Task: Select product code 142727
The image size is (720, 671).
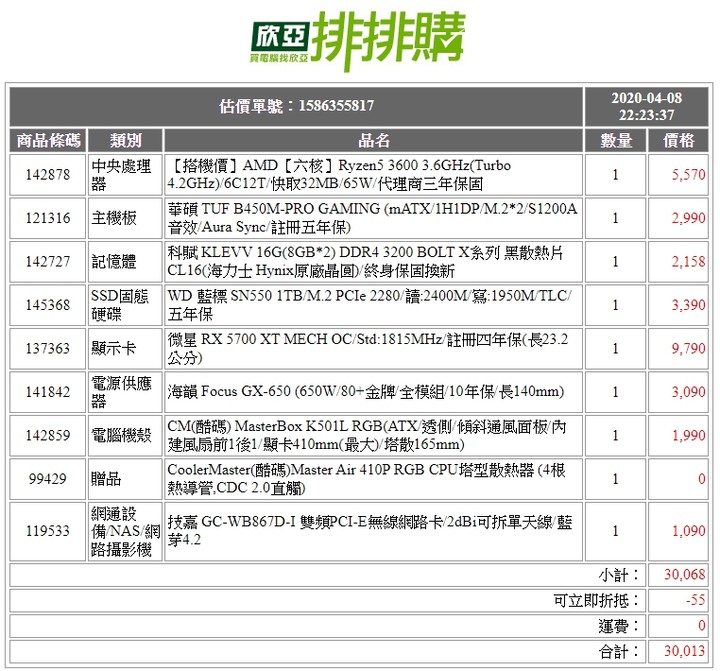Action: [48, 262]
